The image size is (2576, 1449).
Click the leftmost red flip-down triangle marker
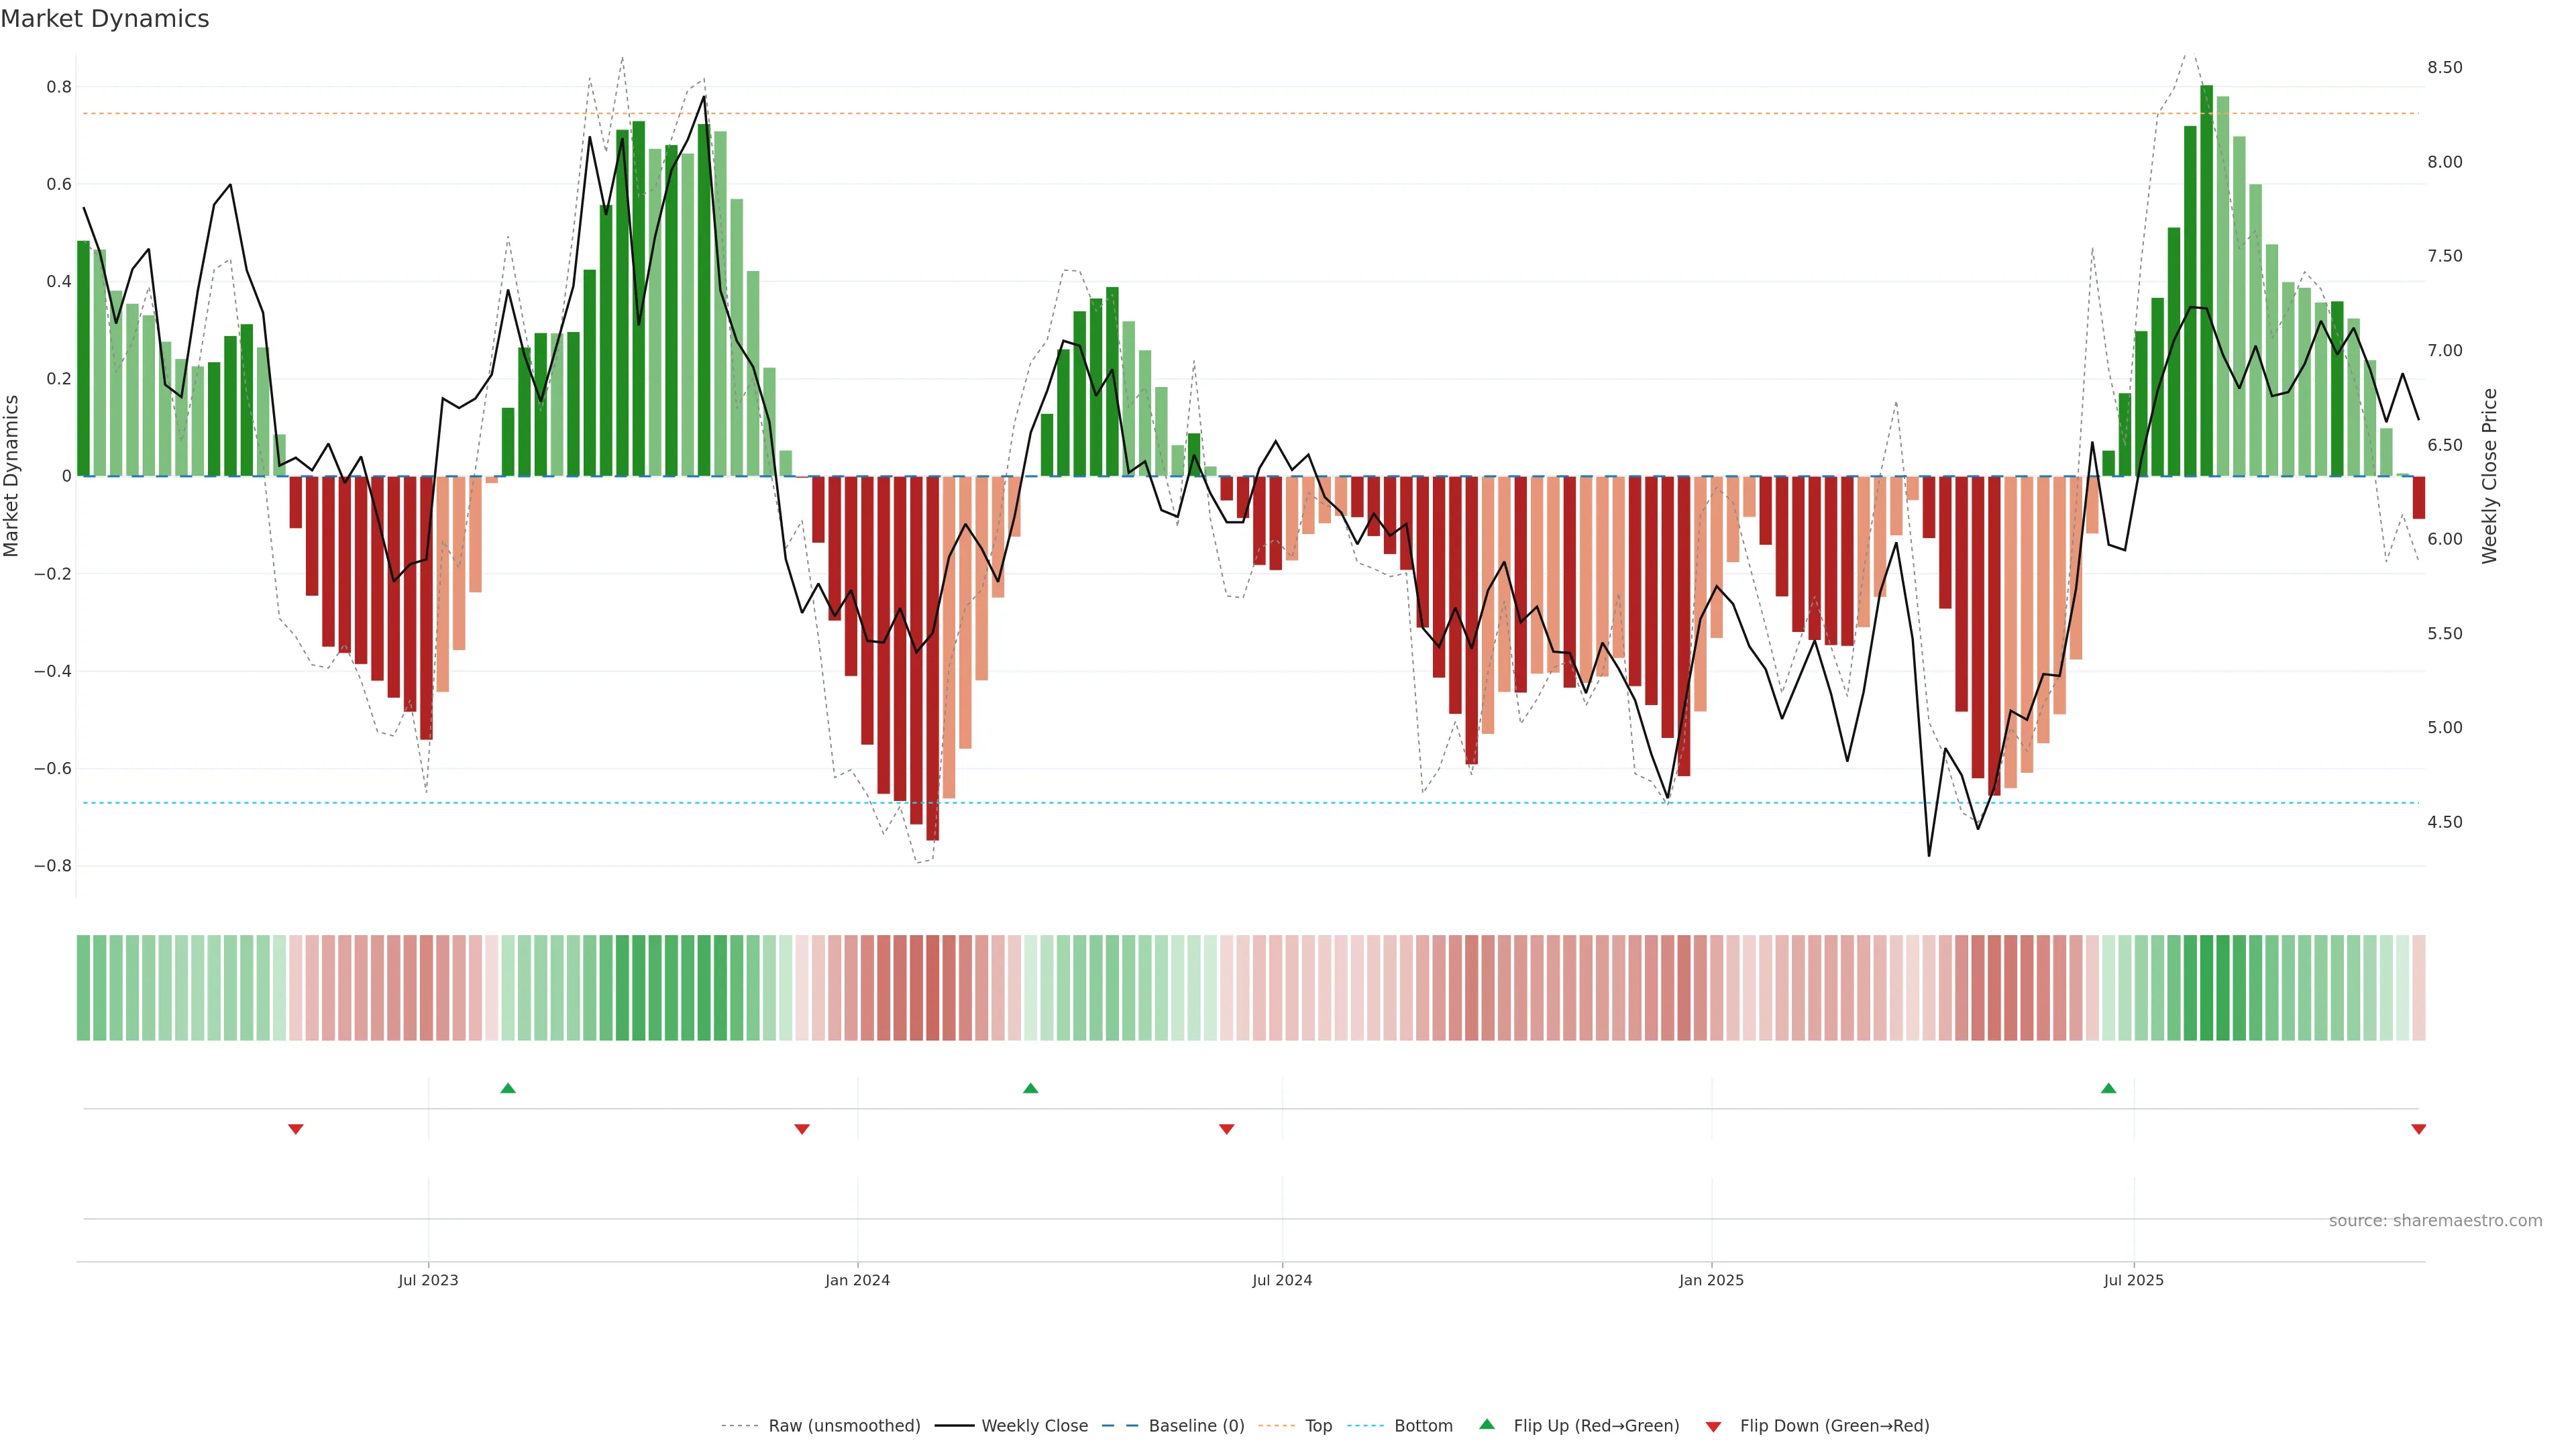296,1129
